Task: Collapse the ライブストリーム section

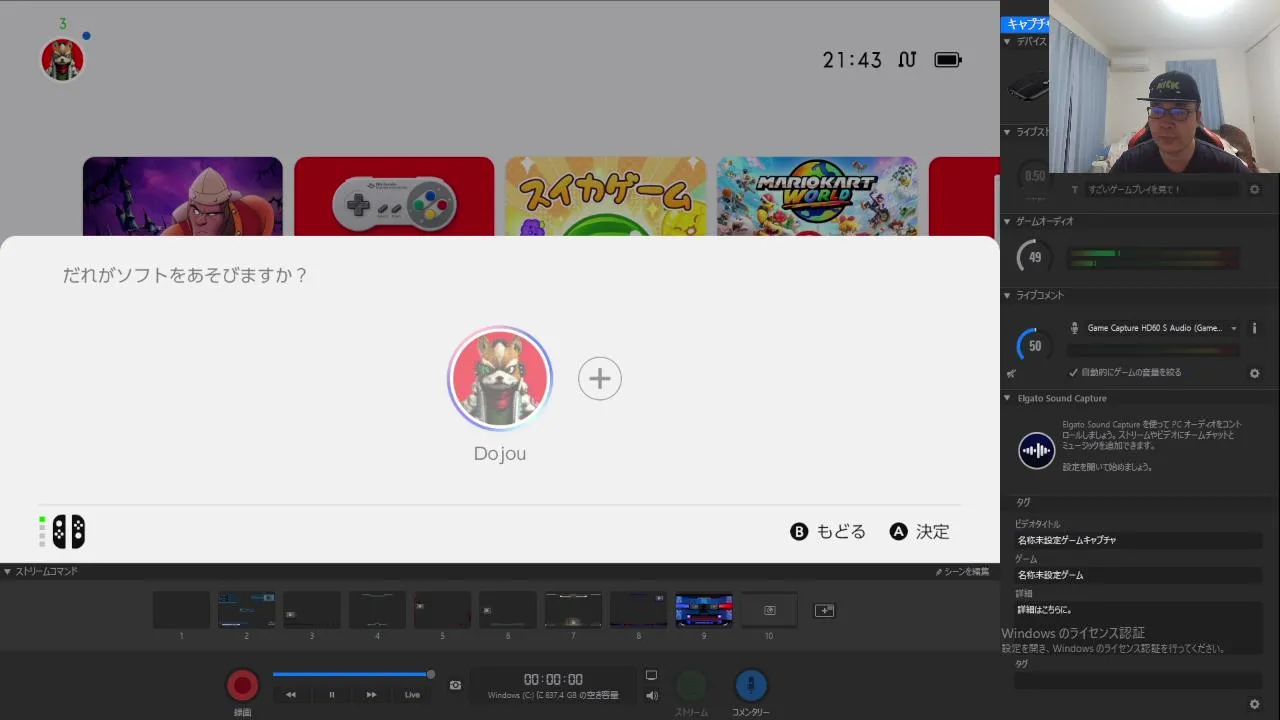Action: [1008, 132]
